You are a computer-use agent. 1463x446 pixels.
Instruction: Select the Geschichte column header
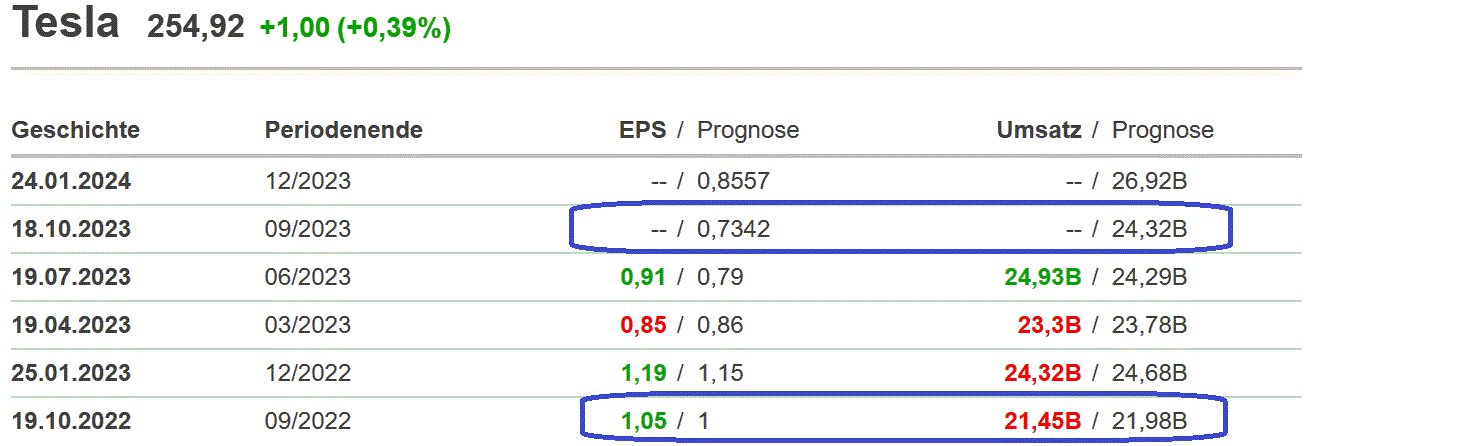tap(76, 130)
